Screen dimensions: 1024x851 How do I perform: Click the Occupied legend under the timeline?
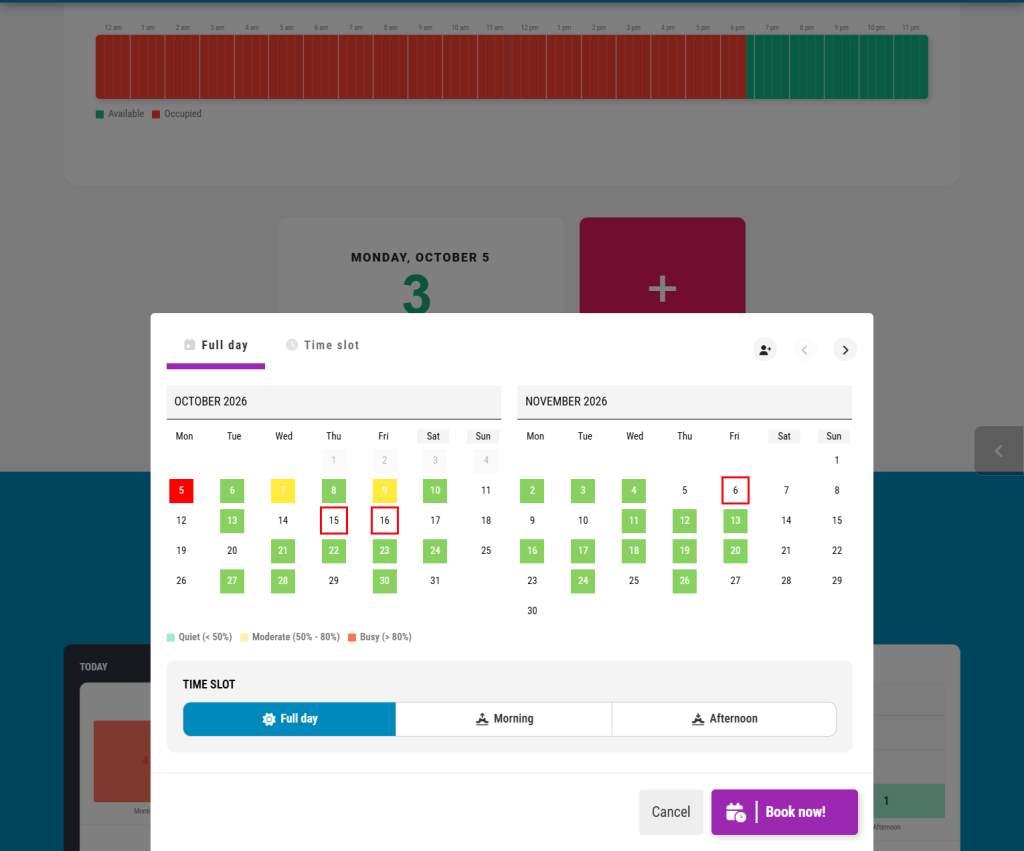[x=177, y=114]
